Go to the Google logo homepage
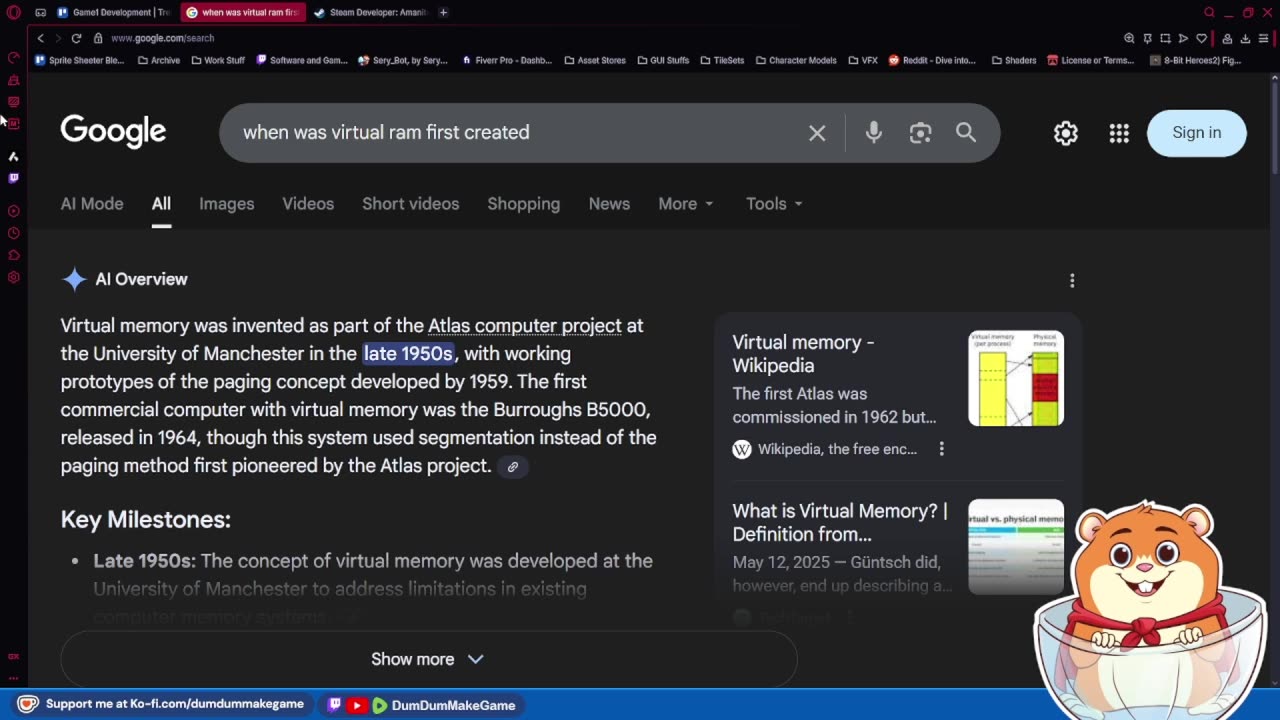The height and width of the screenshot is (720, 1280). point(113,131)
